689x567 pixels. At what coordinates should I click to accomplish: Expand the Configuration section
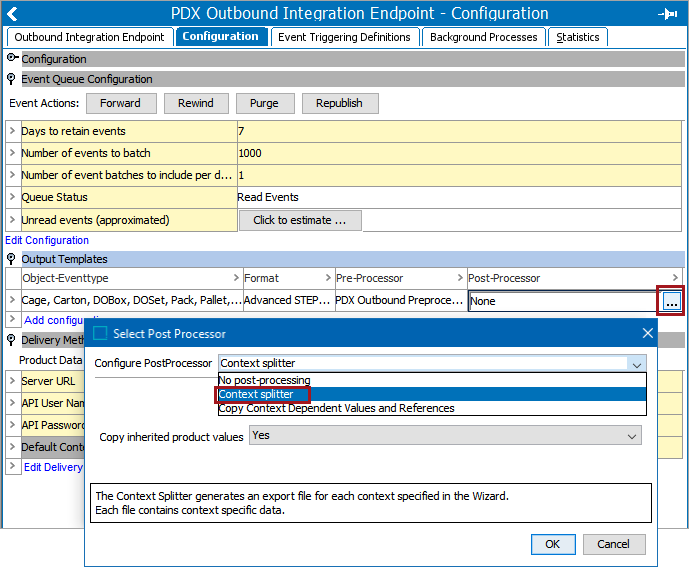point(12,58)
